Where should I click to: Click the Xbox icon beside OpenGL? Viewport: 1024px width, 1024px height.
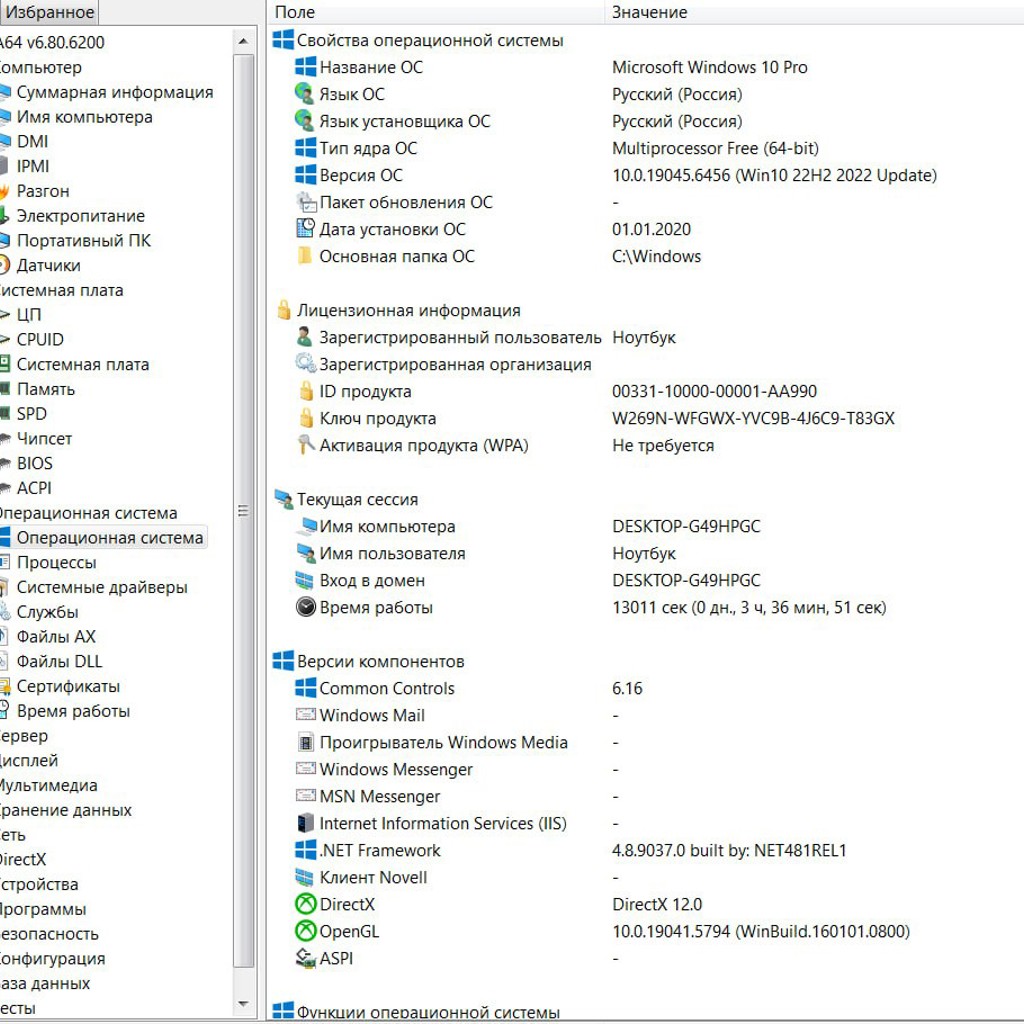point(306,931)
